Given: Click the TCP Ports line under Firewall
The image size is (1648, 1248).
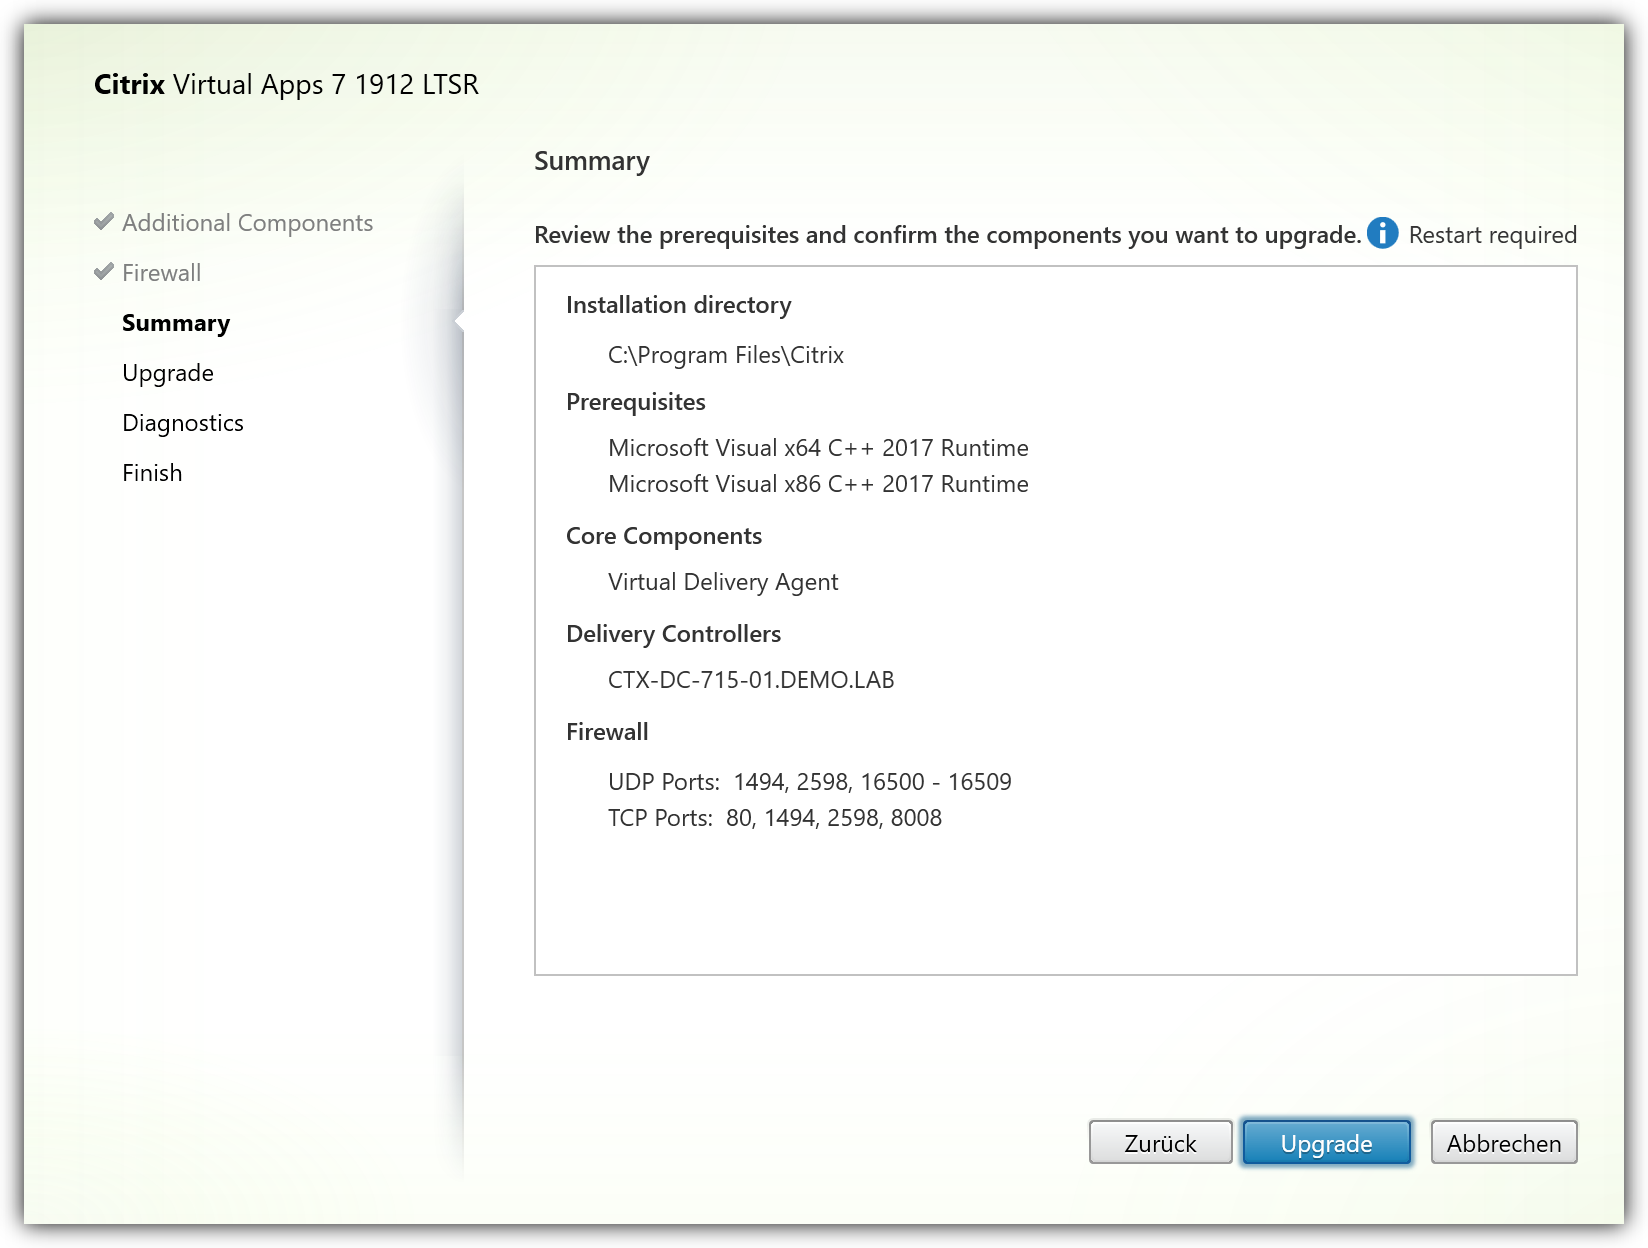Looking at the screenshot, I should (774, 818).
